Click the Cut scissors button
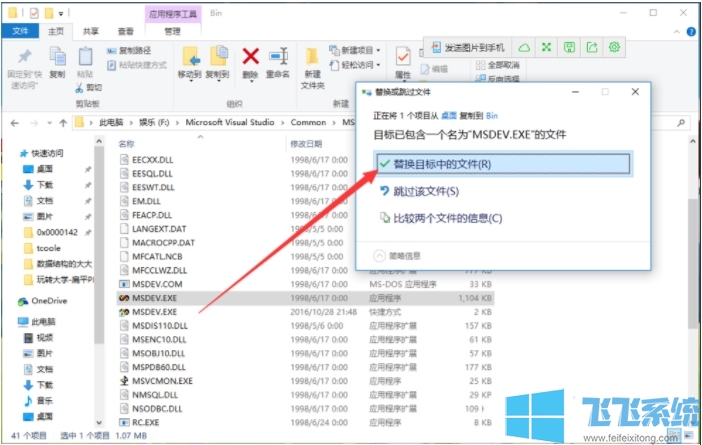The image size is (702, 445). click(88, 88)
